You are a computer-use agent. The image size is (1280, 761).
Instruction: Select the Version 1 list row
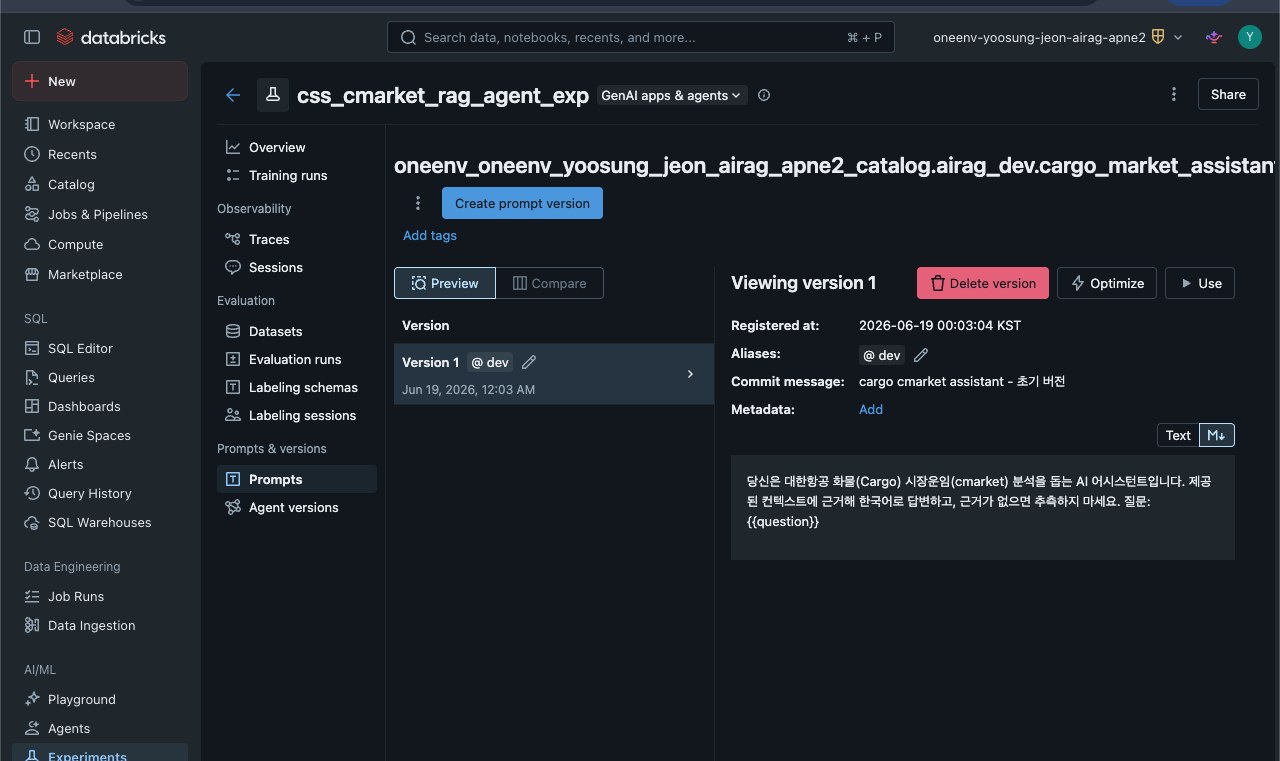point(554,374)
